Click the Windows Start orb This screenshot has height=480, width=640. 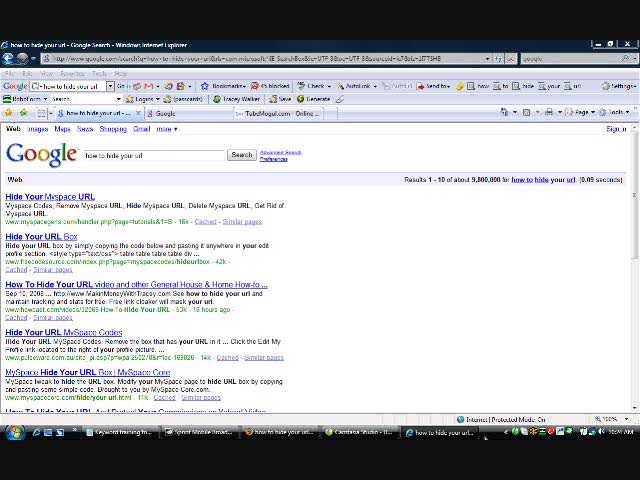coord(15,432)
